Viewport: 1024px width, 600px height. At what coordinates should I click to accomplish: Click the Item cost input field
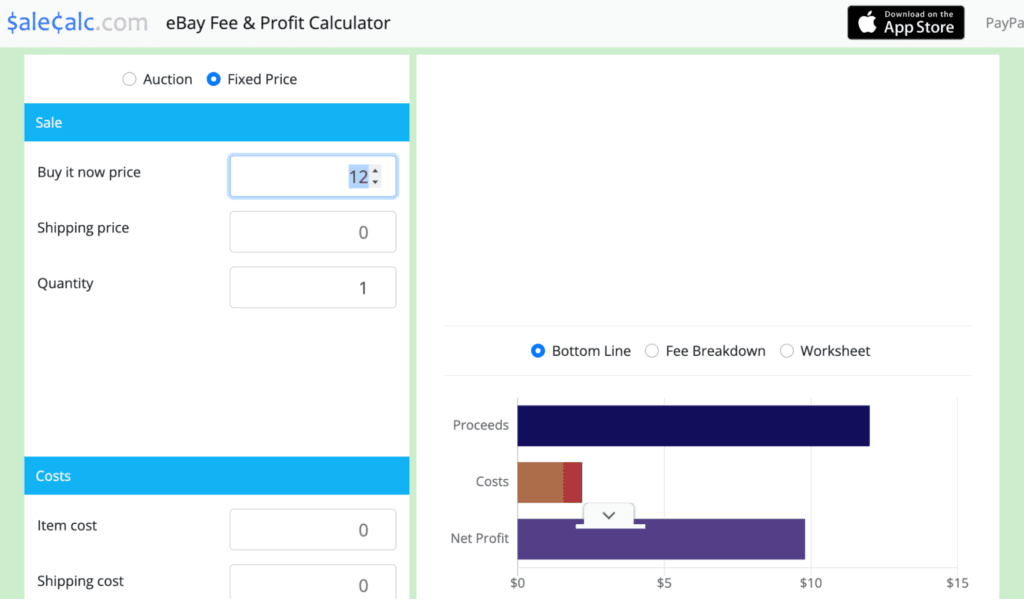point(312,529)
